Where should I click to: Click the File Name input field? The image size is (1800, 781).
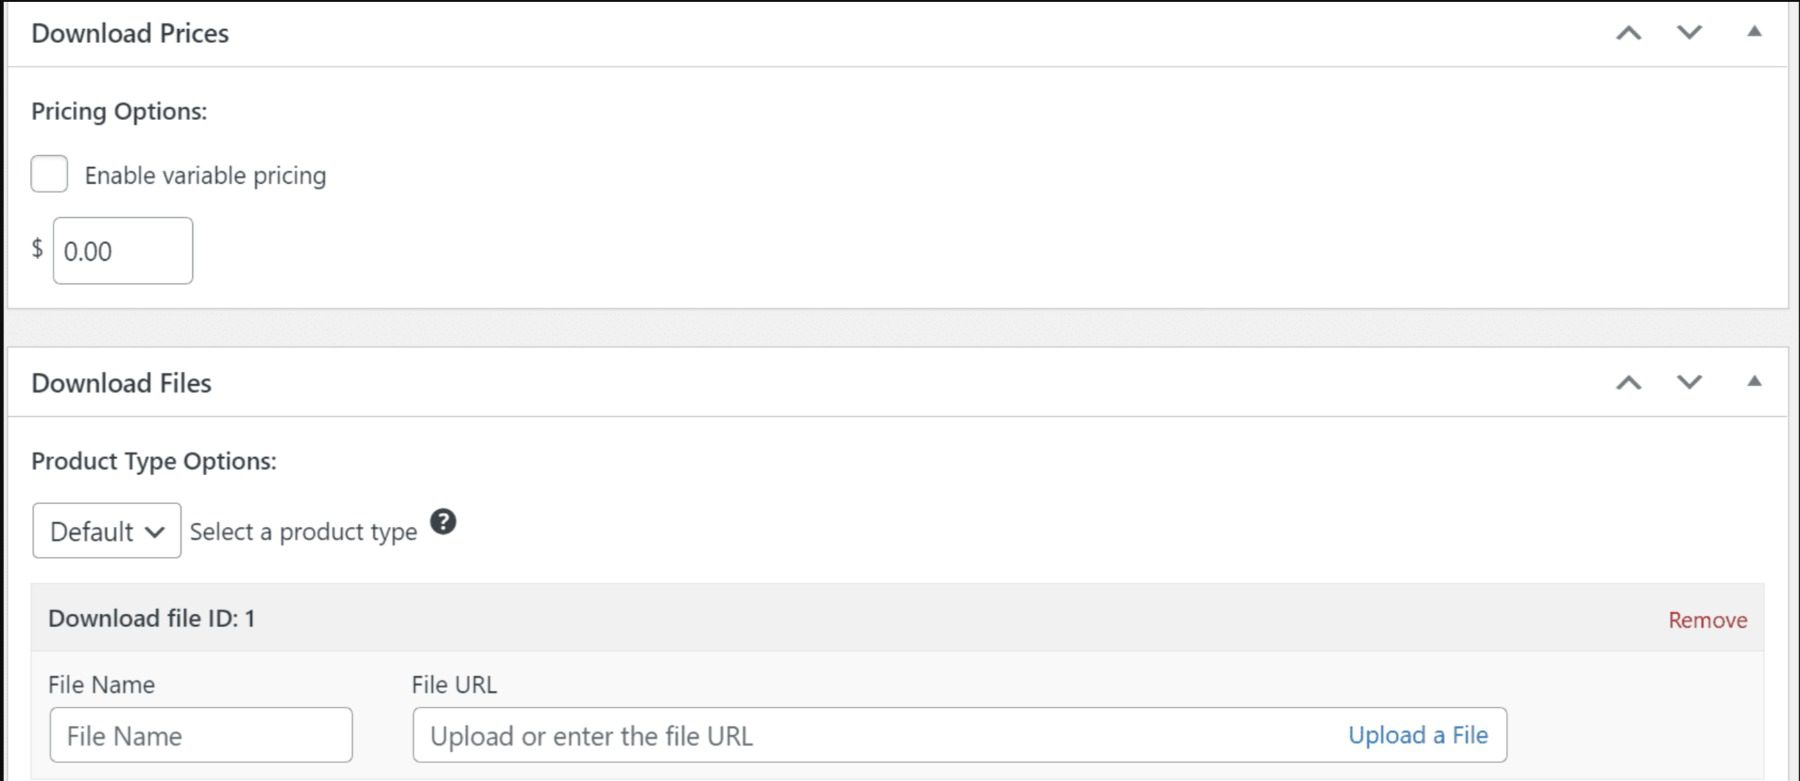(x=200, y=735)
